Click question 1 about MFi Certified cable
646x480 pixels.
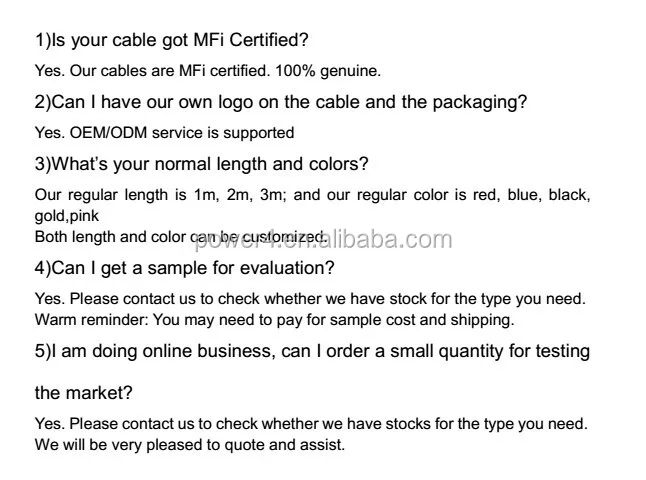point(172,40)
